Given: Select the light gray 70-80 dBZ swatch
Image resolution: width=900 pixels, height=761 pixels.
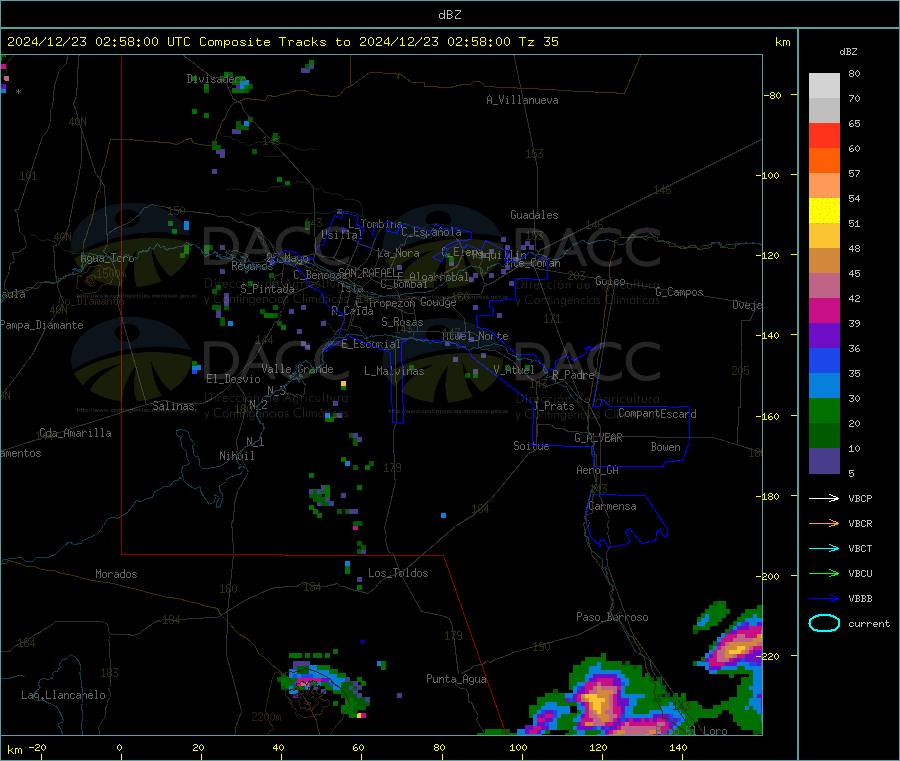Looking at the screenshot, I should tap(824, 86).
